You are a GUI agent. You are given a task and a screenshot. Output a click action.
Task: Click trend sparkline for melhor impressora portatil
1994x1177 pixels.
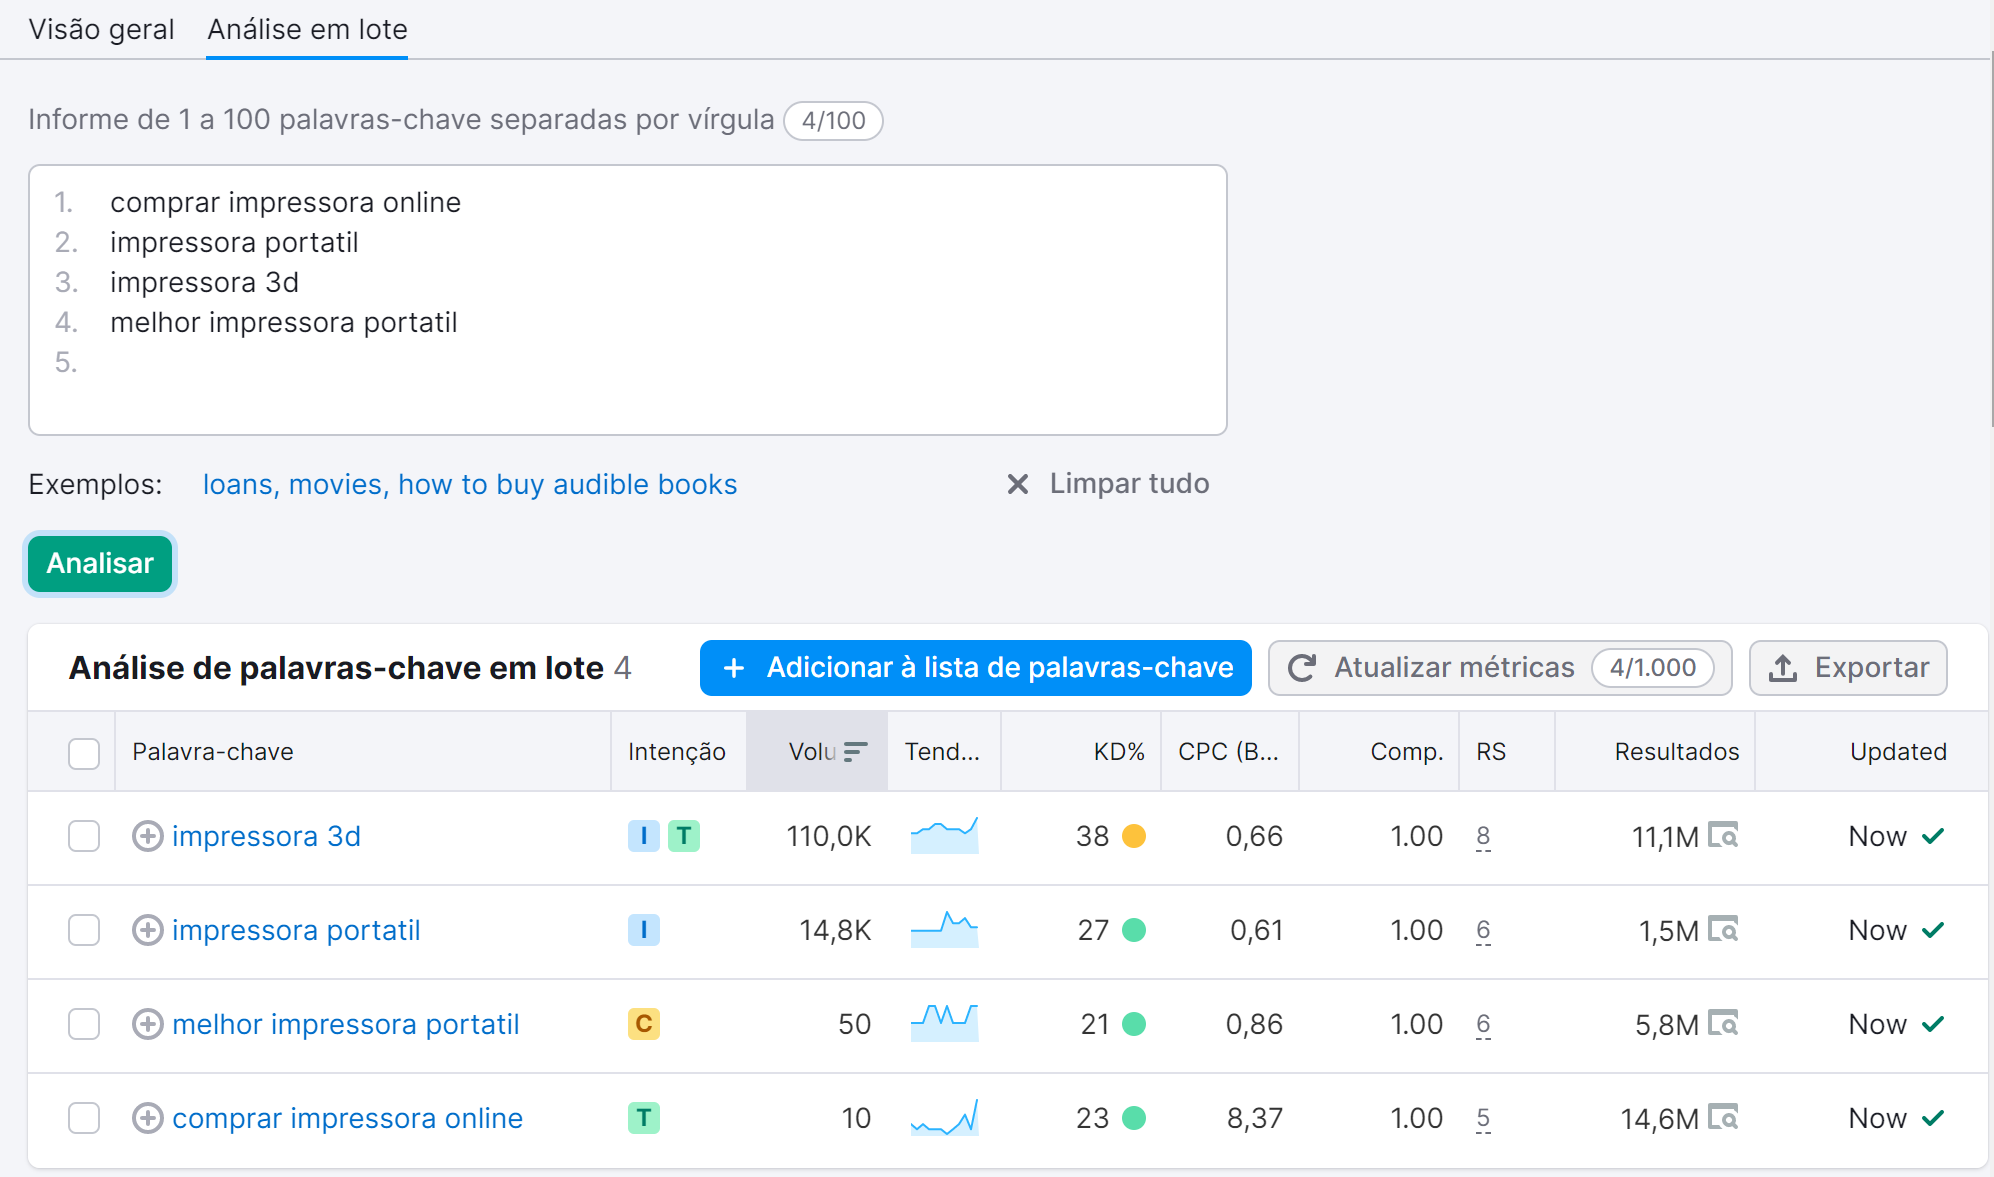944,1023
